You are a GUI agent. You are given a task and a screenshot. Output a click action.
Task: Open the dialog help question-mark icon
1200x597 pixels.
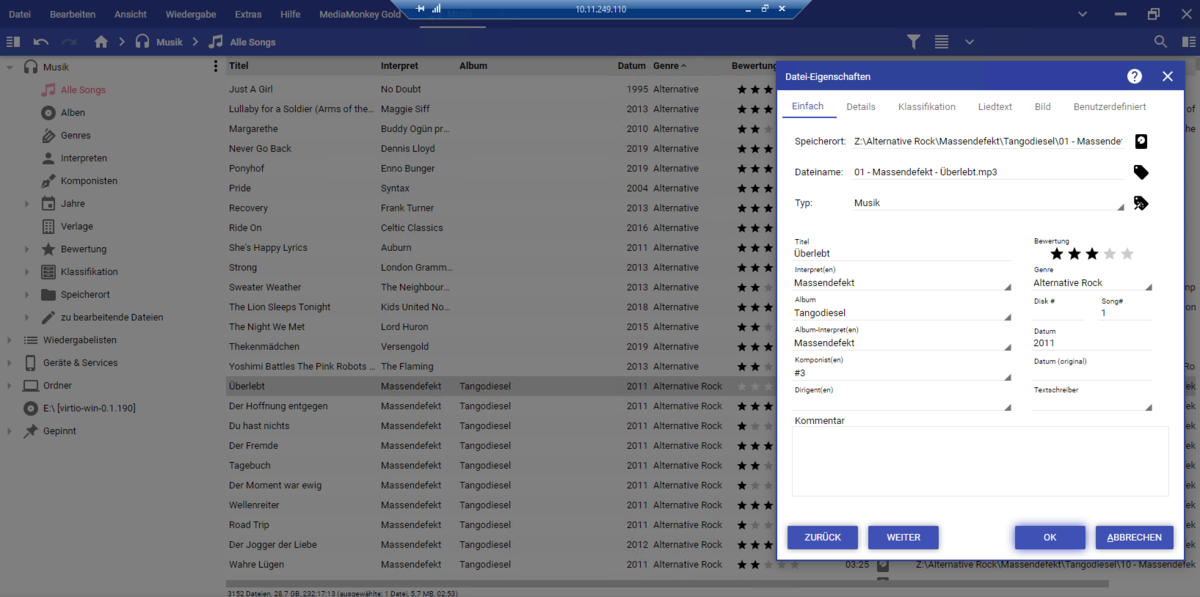(1134, 76)
